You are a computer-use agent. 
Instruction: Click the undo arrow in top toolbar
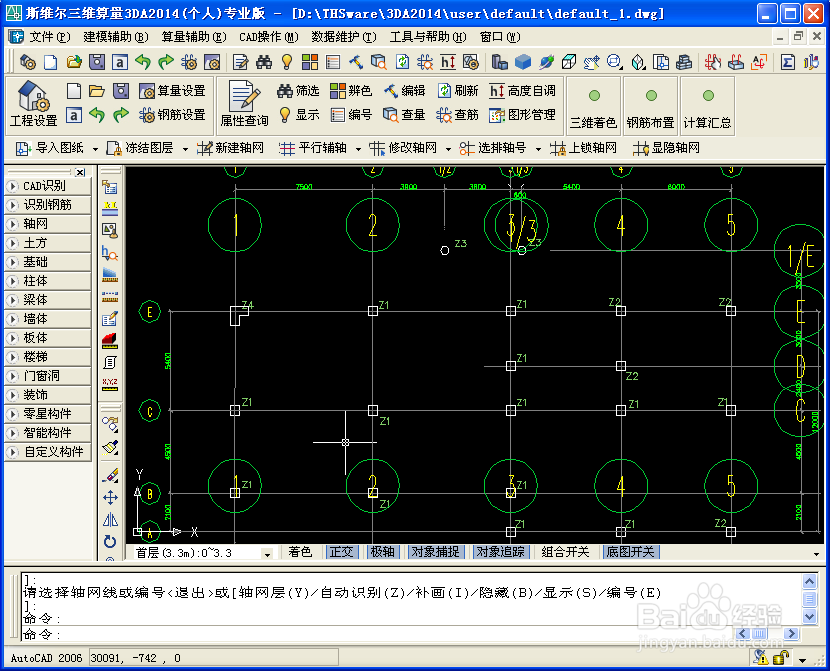(143, 62)
